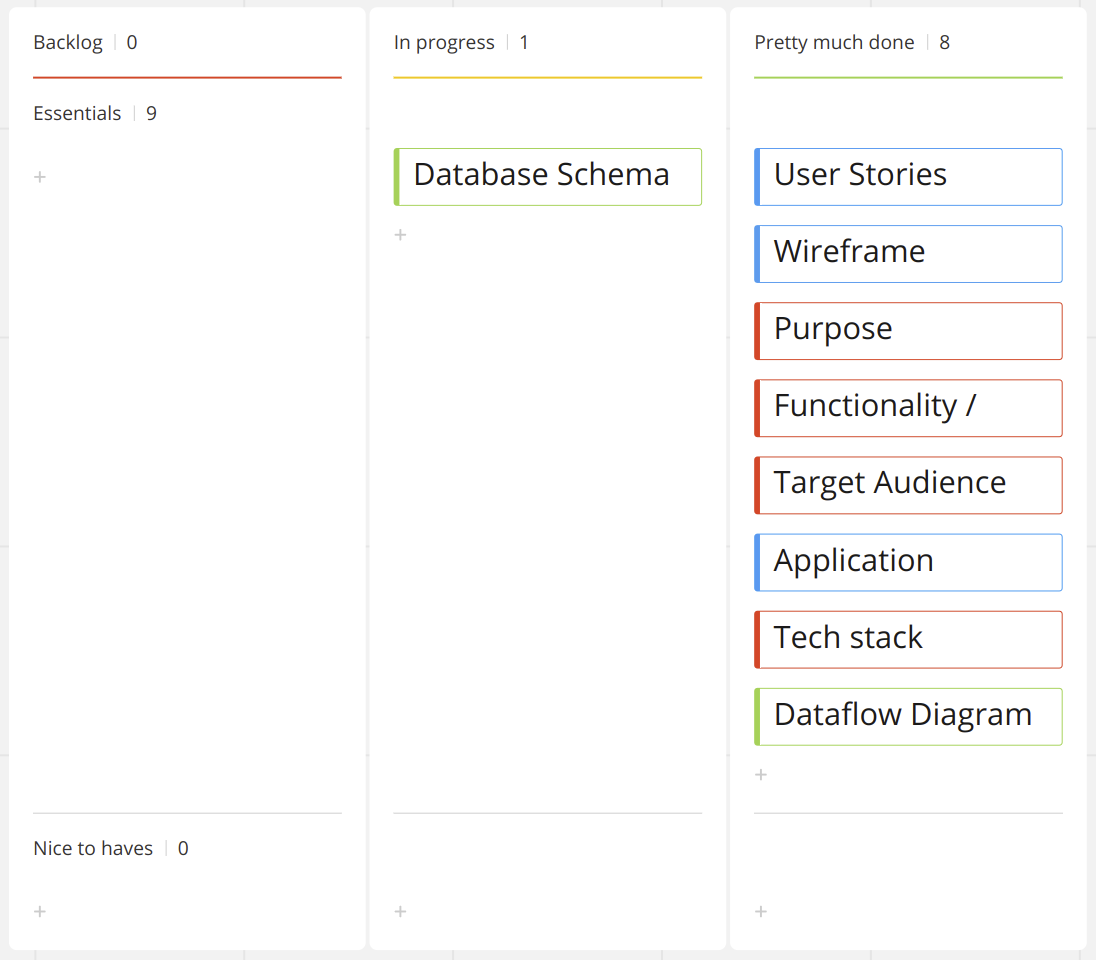Add Nice to haves card under Pretty much done
Image resolution: width=1096 pixels, height=960 pixels.
coord(761,912)
